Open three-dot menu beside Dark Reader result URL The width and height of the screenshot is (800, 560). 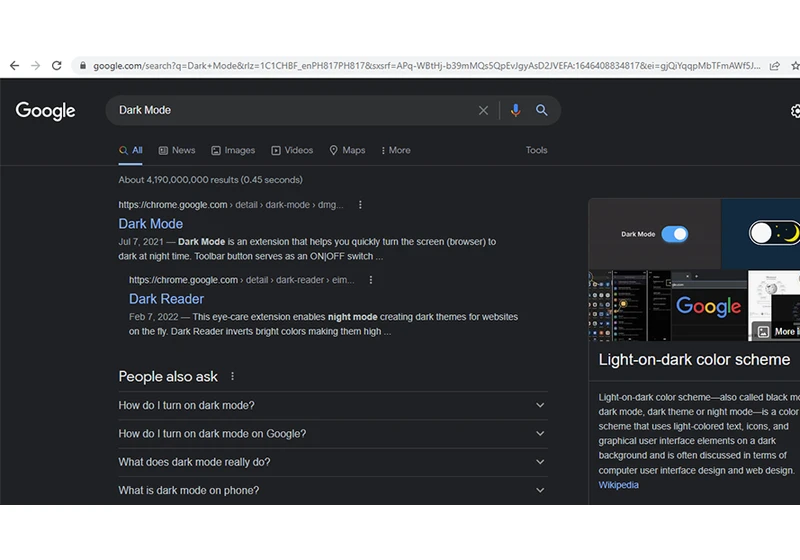(x=371, y=280)
